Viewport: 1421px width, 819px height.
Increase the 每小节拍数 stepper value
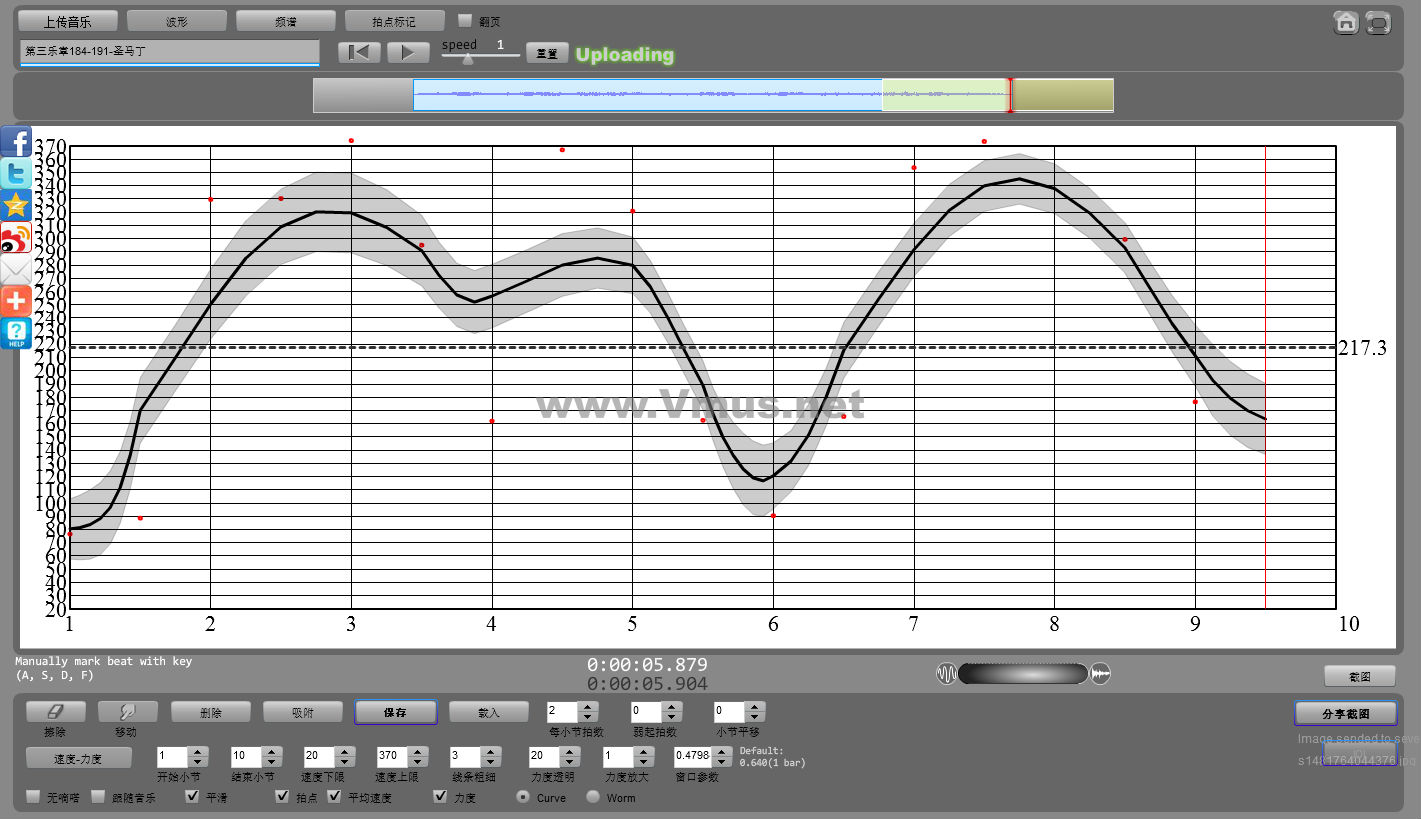pyautogui.click(x=588, y=707)
